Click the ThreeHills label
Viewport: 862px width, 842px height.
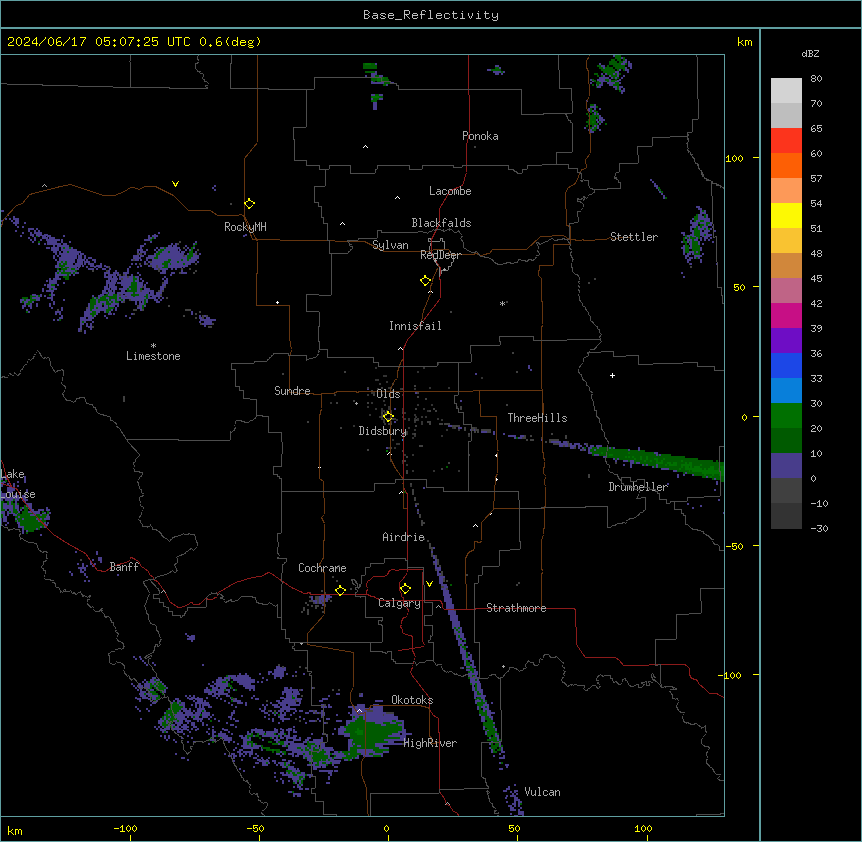537,418
